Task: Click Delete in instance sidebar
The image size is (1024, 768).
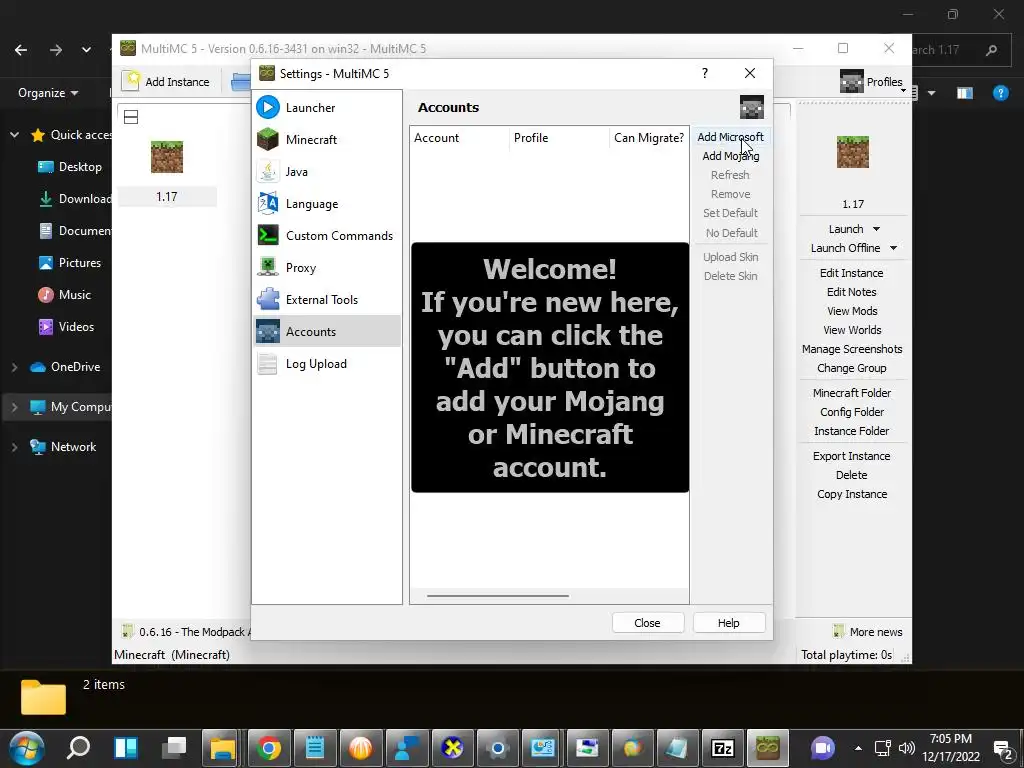Action: [852, 475]
